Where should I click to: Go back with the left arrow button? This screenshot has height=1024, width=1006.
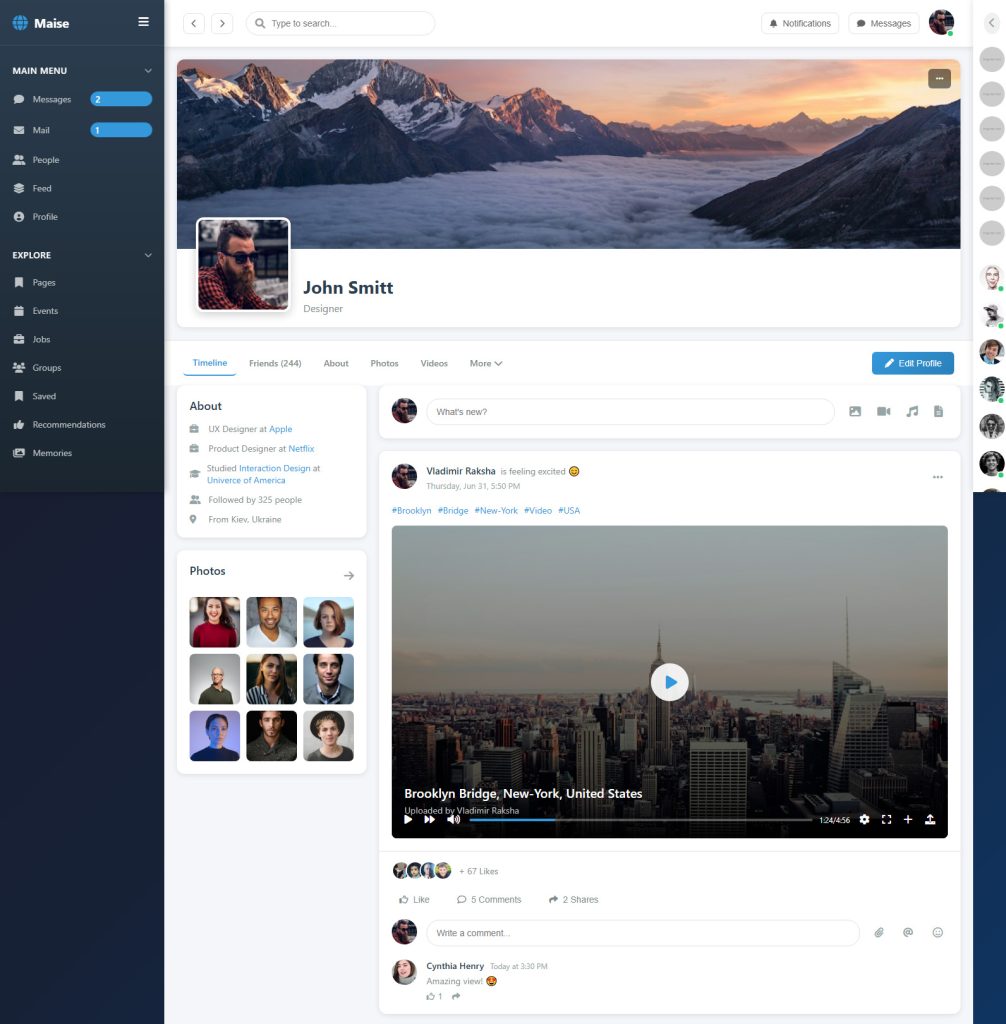click(x=193, y=24)
